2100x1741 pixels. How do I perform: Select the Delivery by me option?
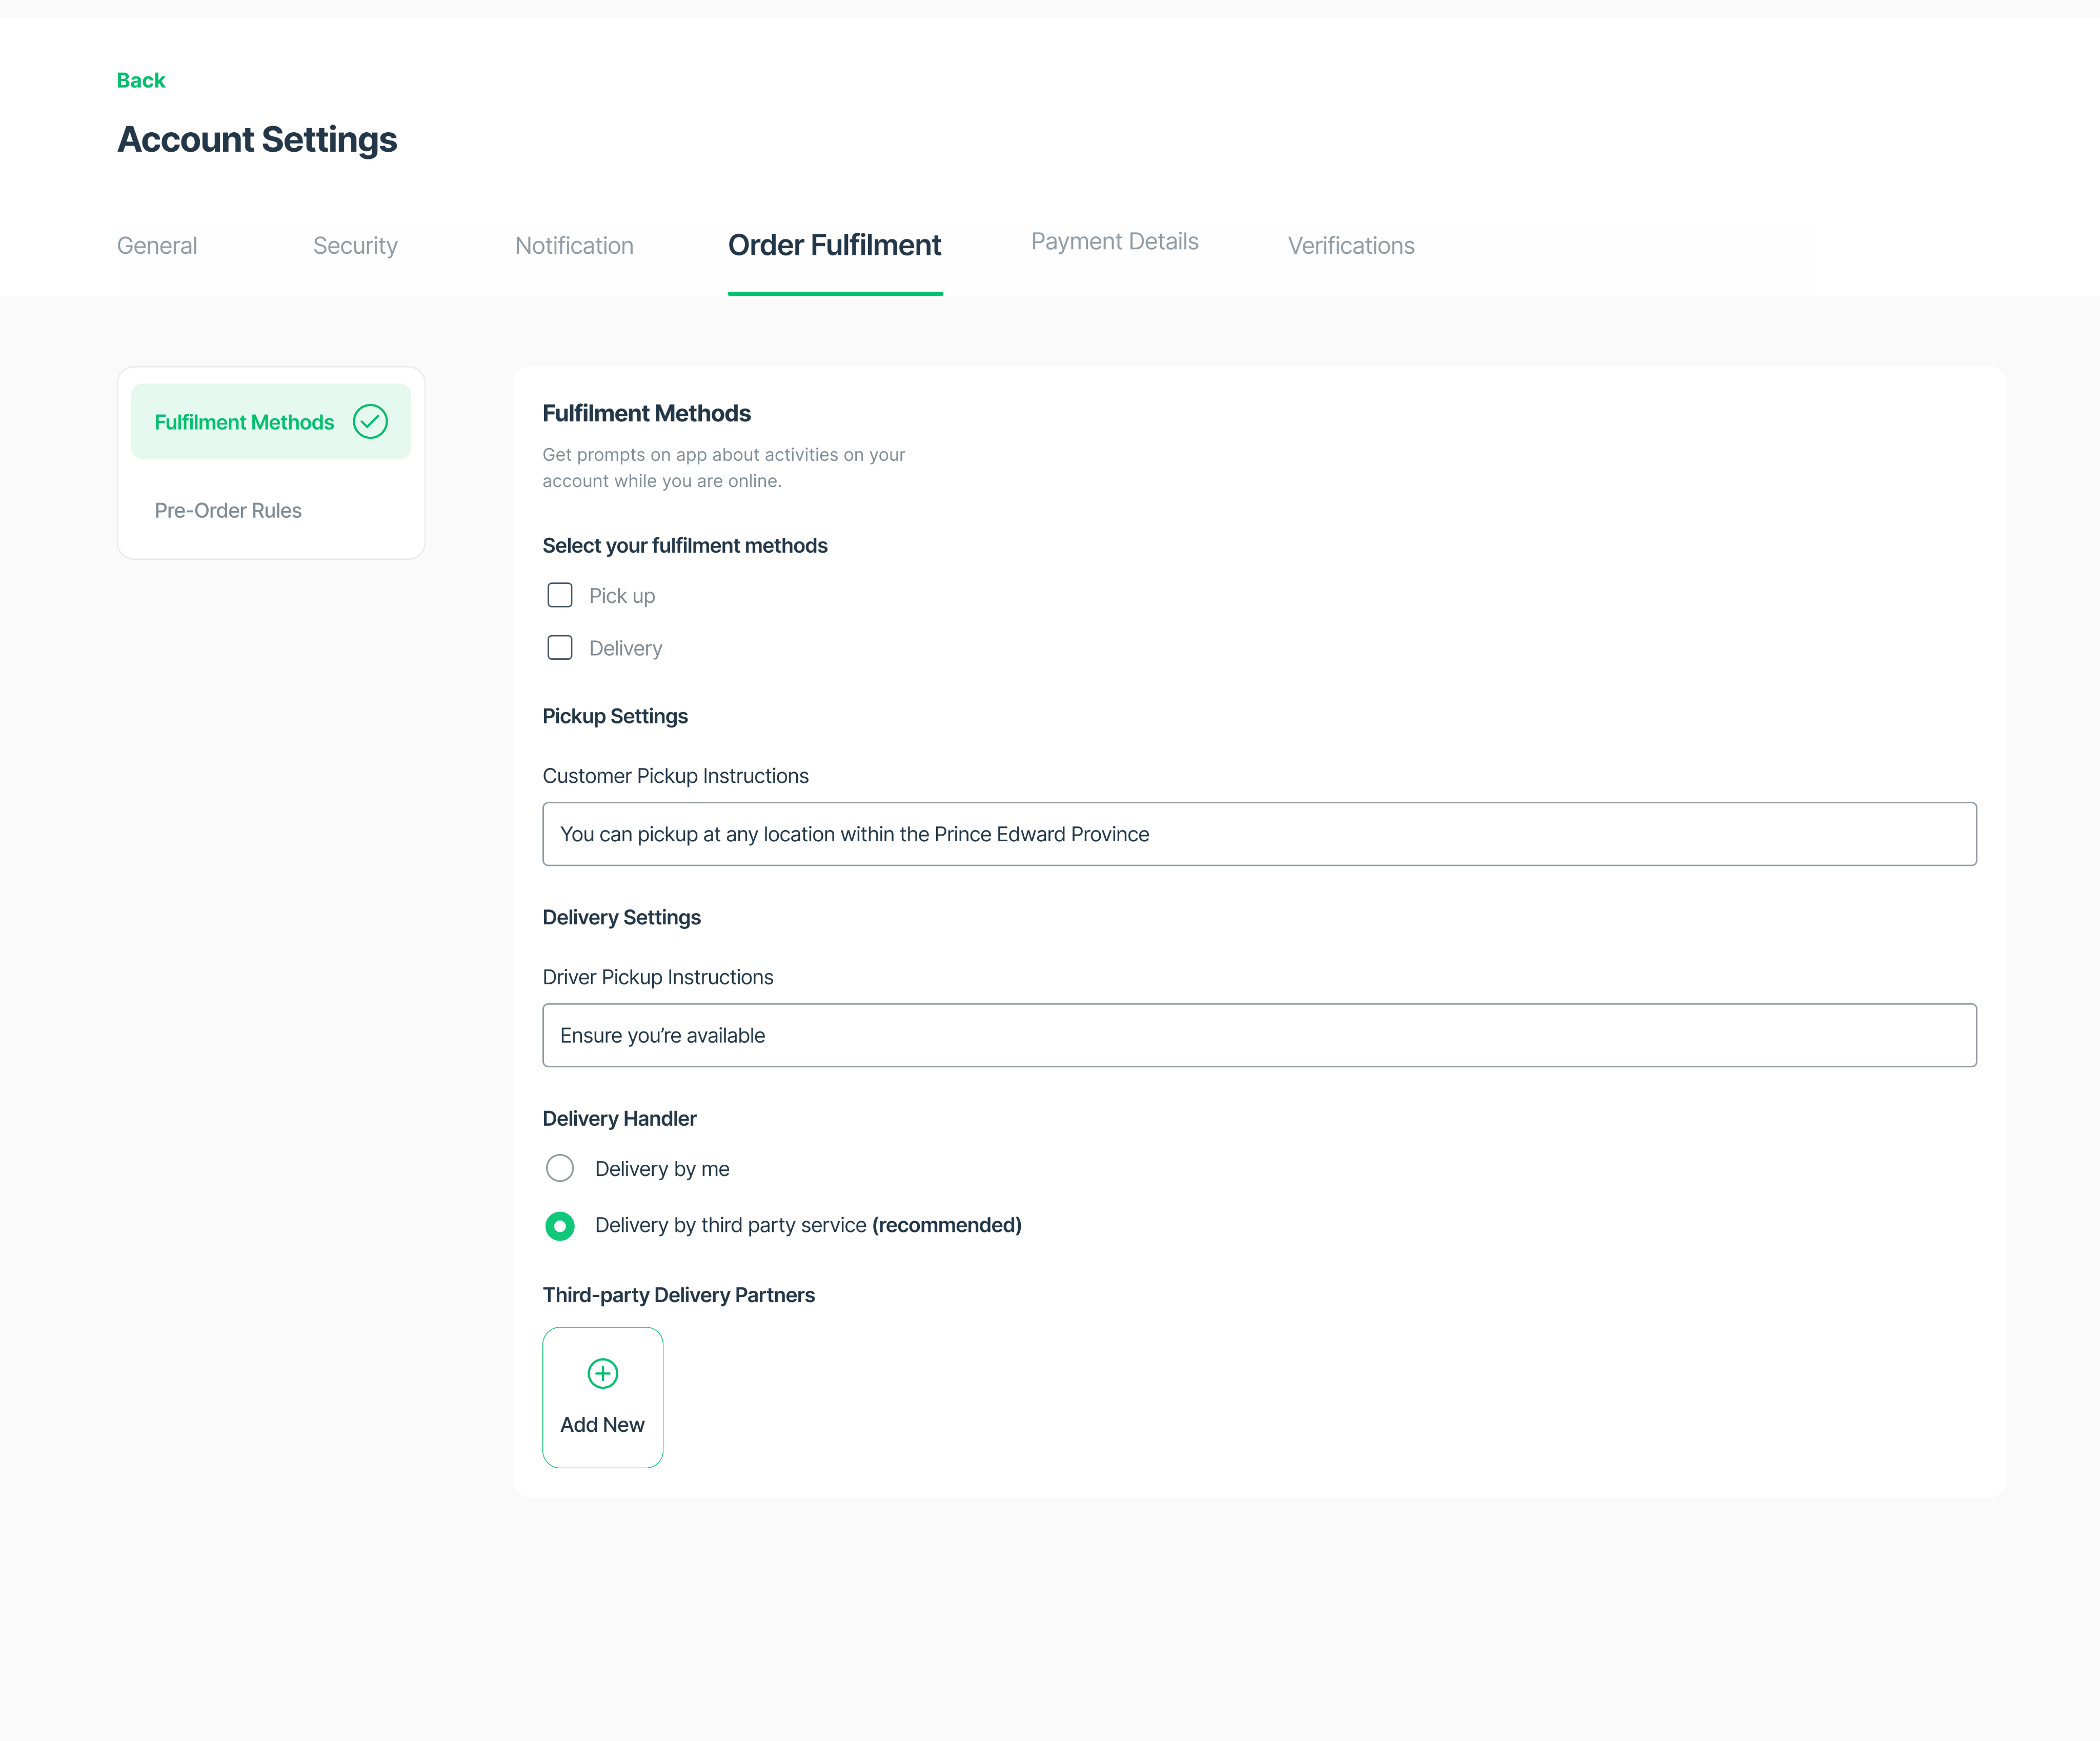560,1167
